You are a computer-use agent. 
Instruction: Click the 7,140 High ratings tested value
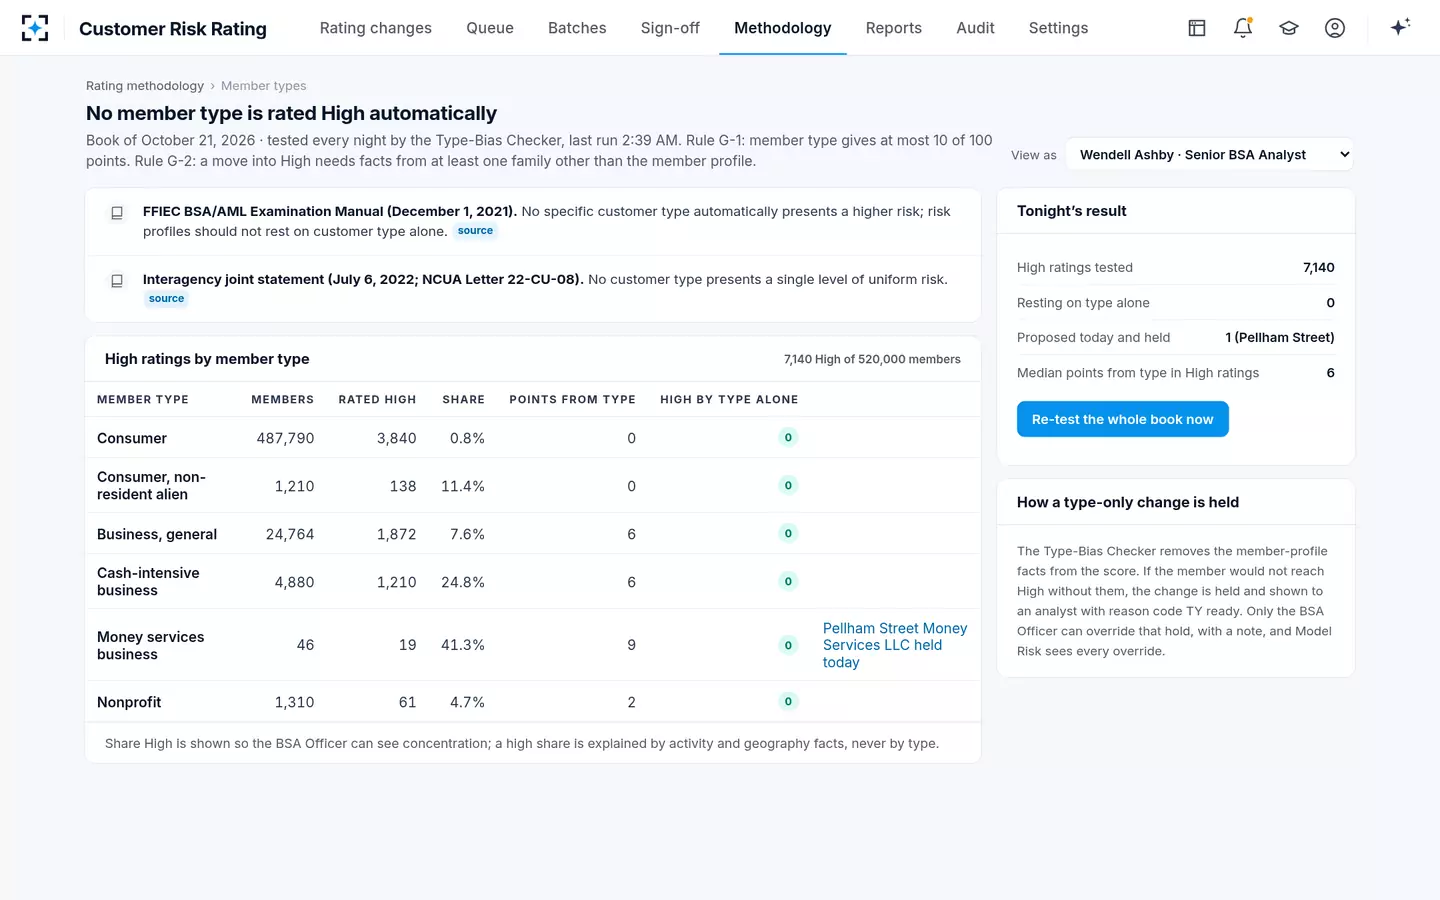pos(1319,267)
